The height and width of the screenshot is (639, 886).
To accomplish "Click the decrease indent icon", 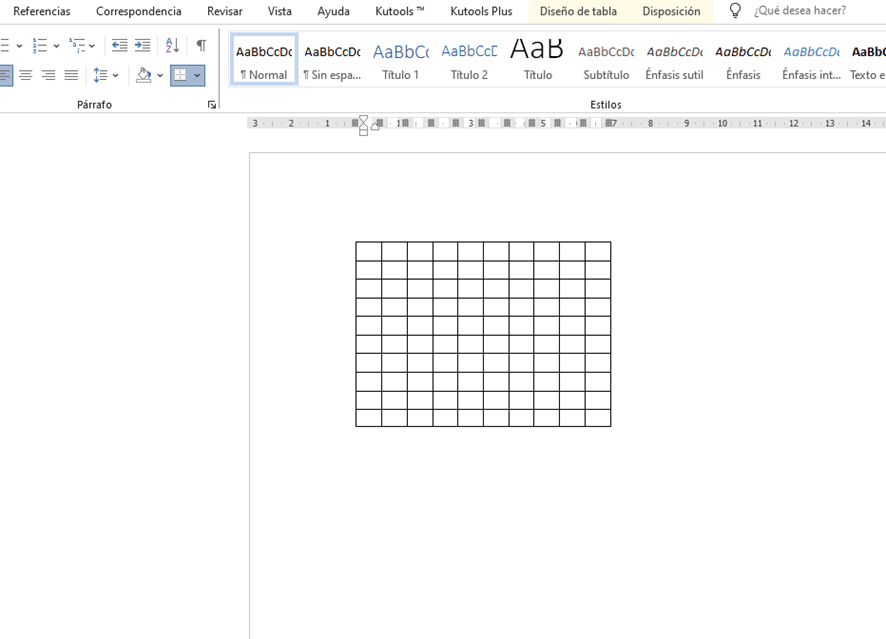I will [119, 46].
